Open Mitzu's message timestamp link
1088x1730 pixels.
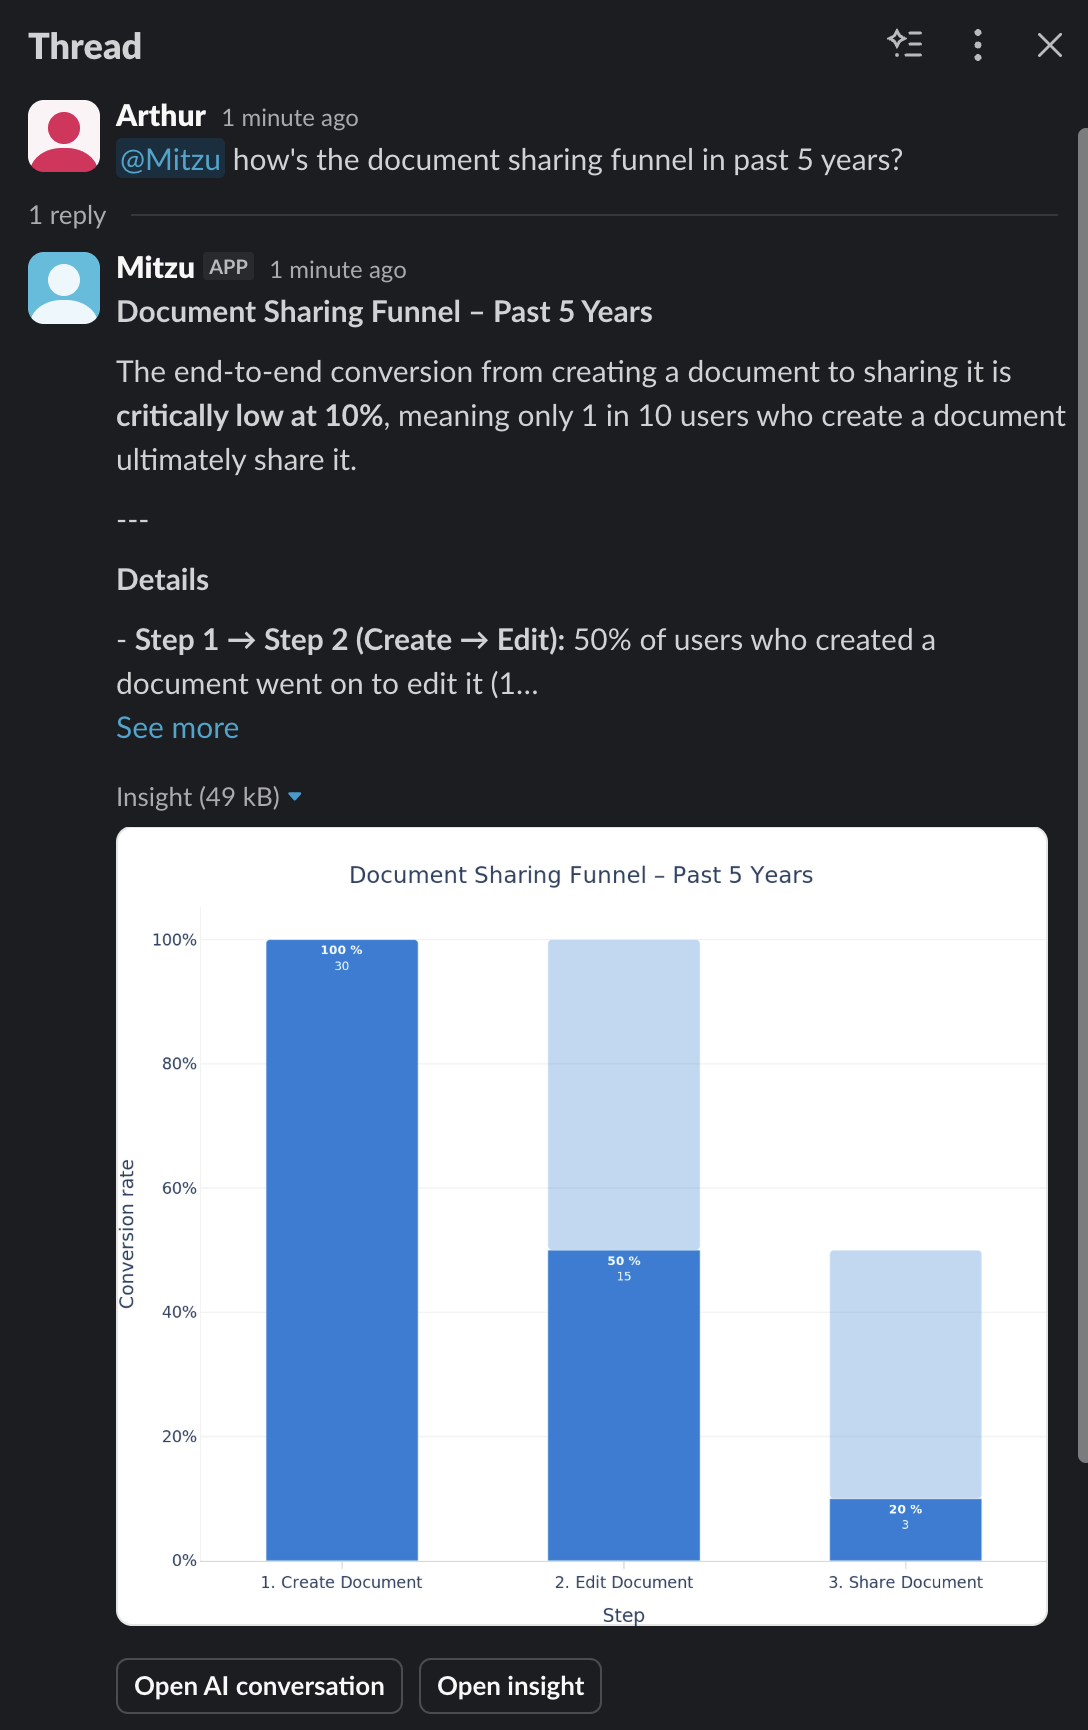(338, 269)
